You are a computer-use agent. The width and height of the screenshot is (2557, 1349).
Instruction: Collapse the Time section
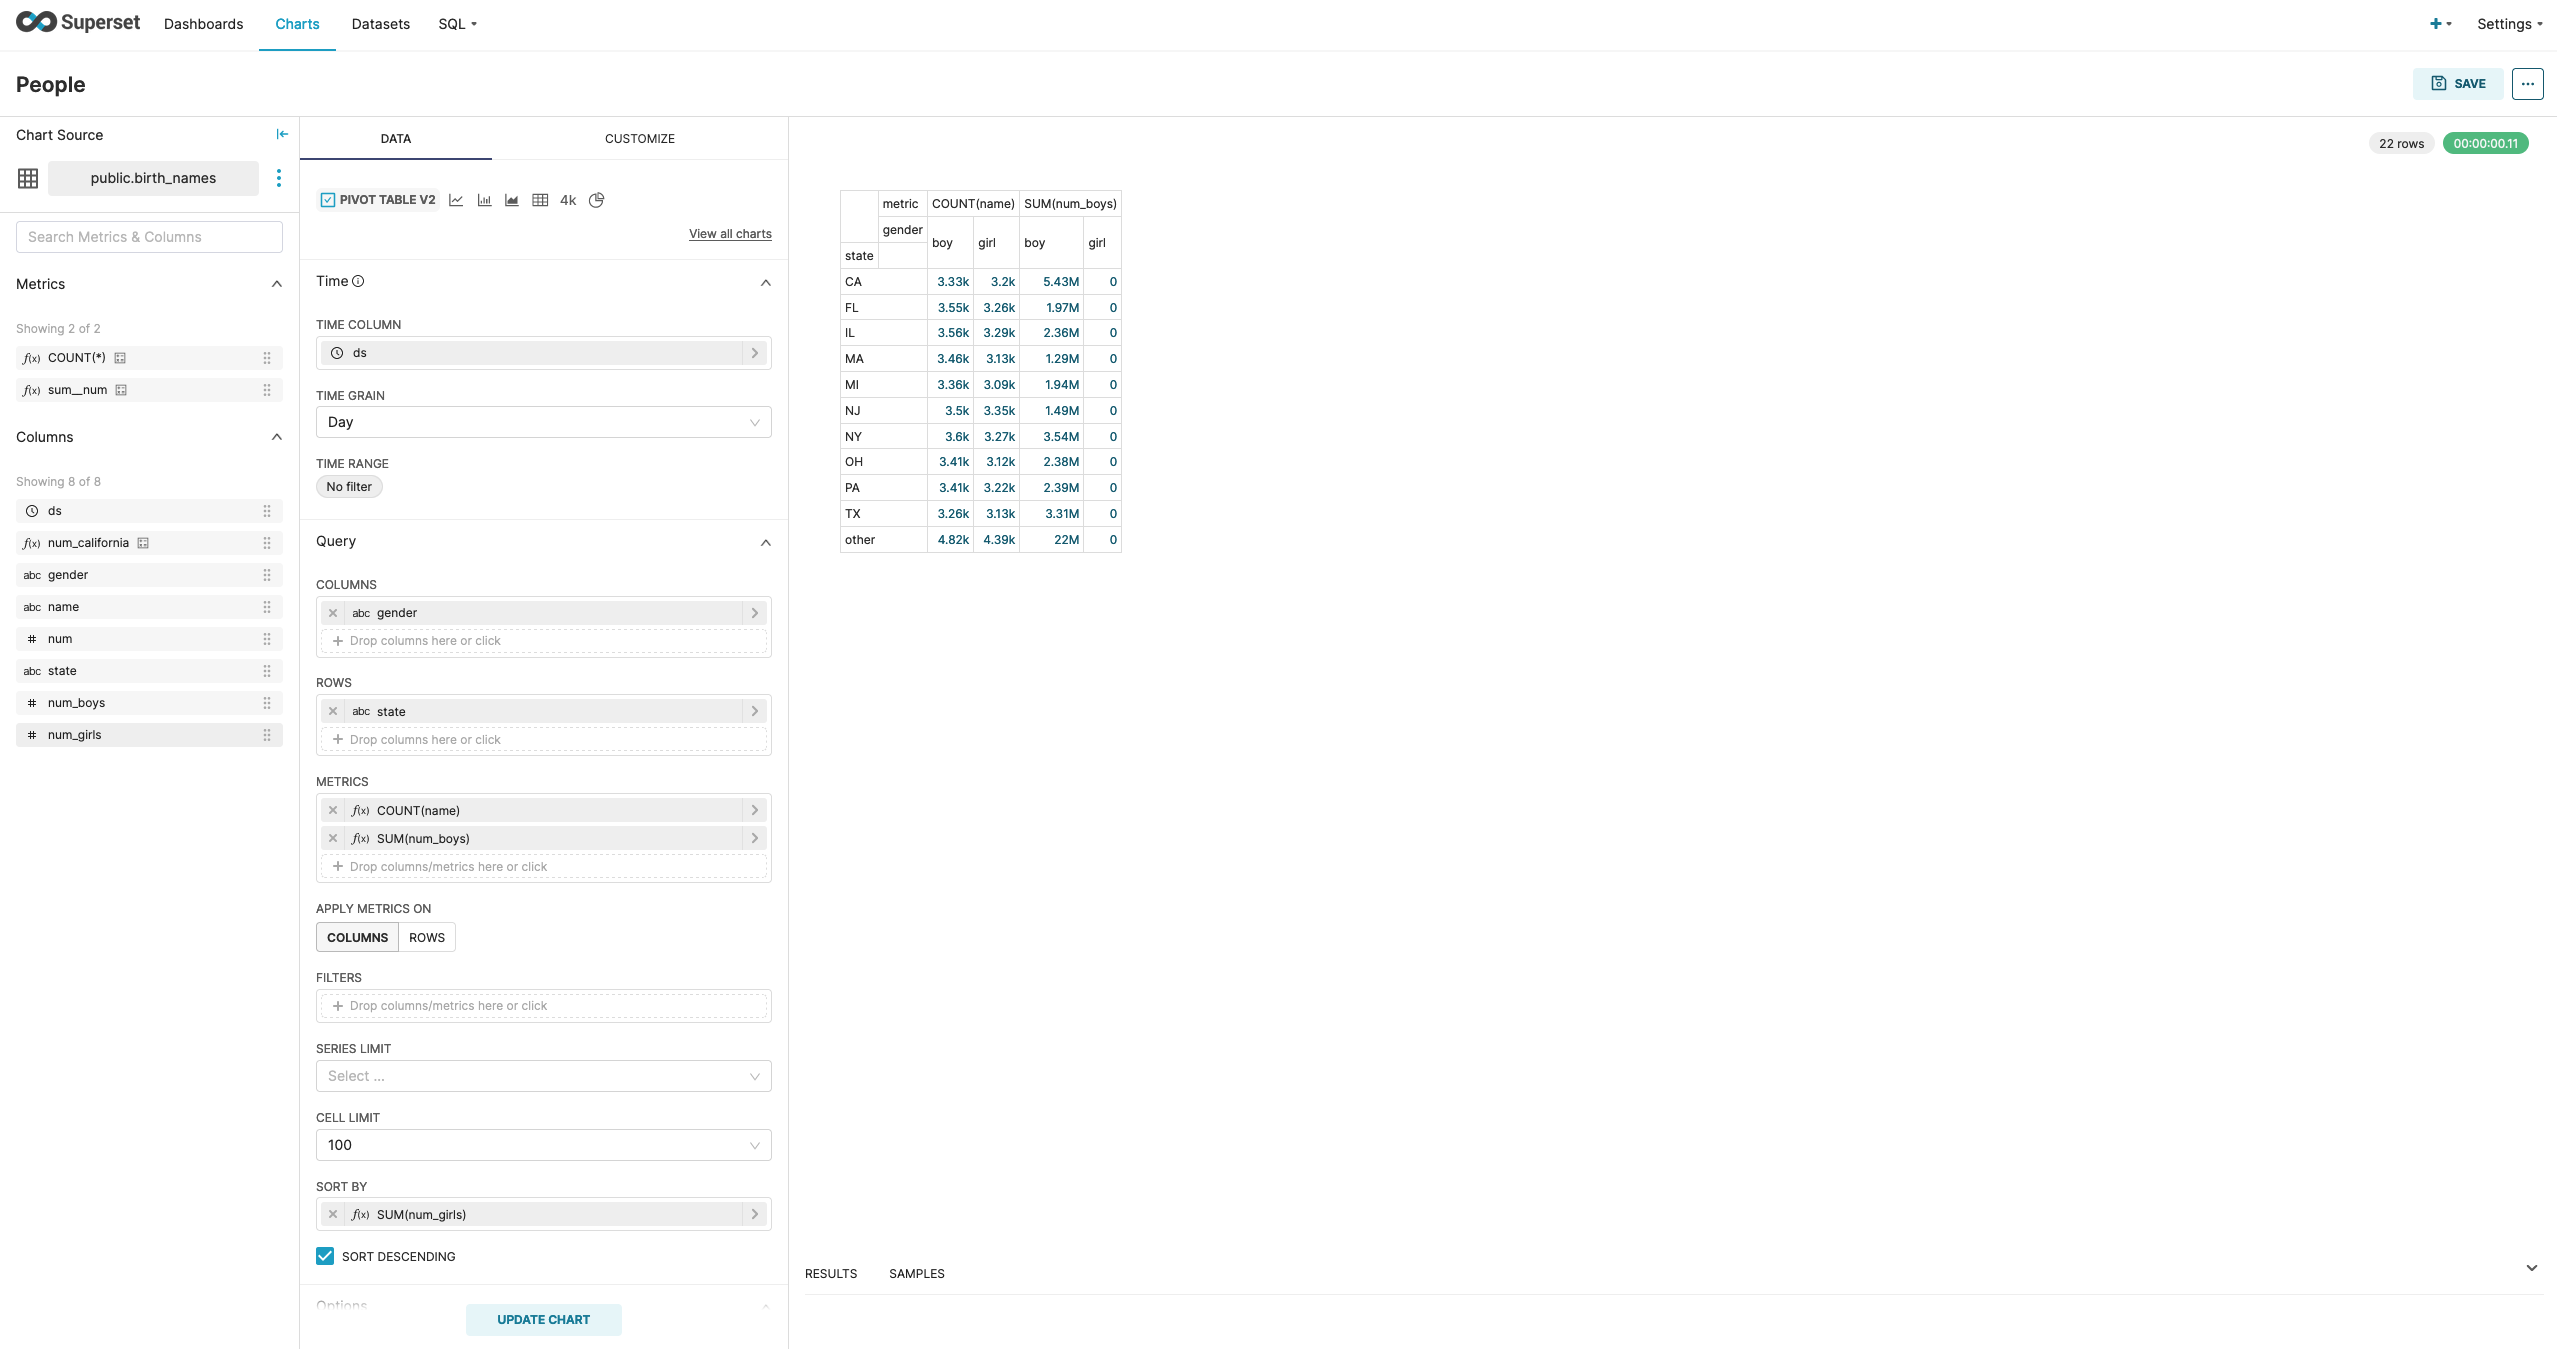coord(766,282)
